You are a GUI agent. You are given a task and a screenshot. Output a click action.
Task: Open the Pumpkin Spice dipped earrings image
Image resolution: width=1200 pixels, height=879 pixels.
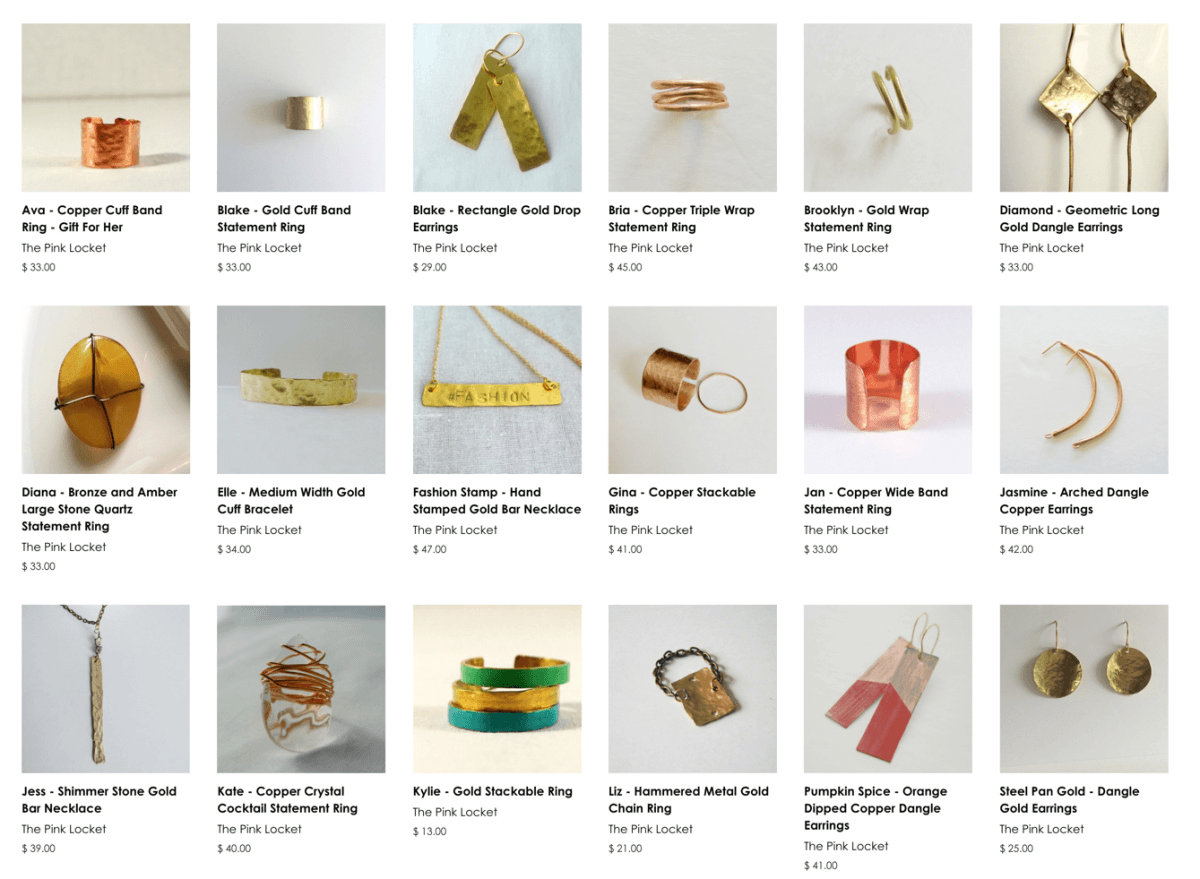pos(888,688)
